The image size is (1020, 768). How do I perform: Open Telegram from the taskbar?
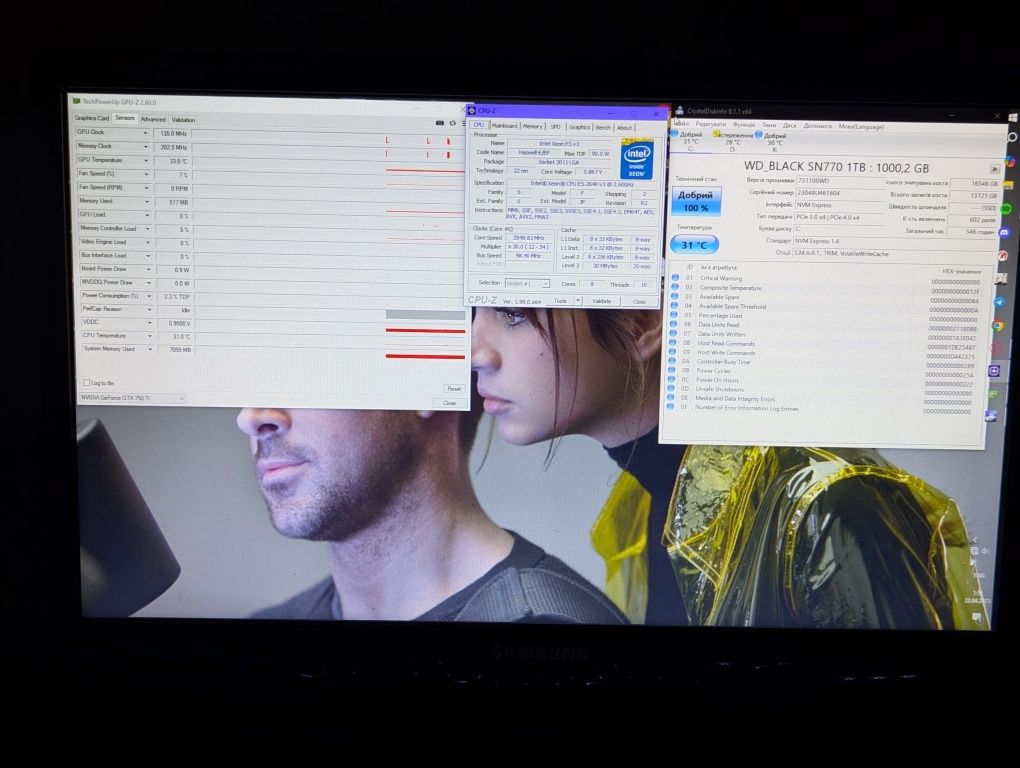1000,302
